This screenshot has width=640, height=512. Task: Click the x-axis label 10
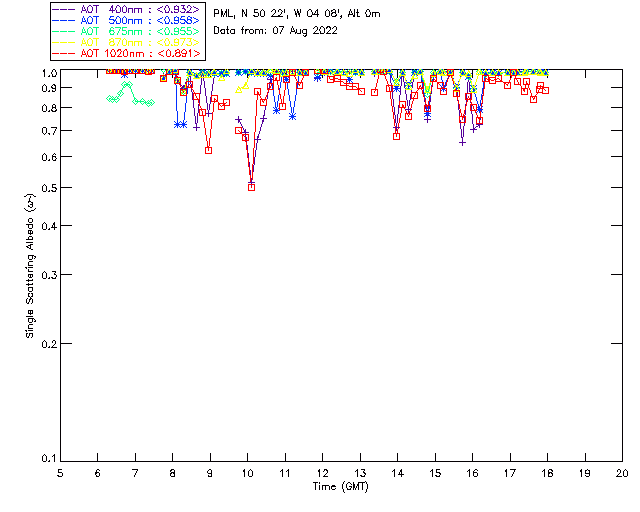coord(247,473)
